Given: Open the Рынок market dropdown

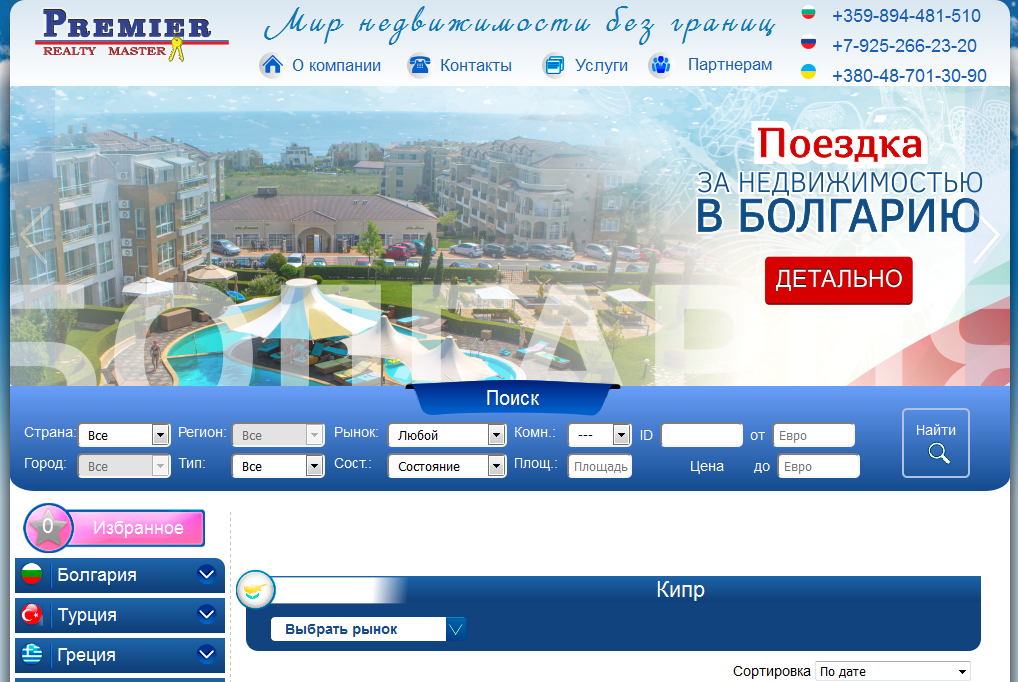Looking at the screenshot, I should [x=447, y=435].
